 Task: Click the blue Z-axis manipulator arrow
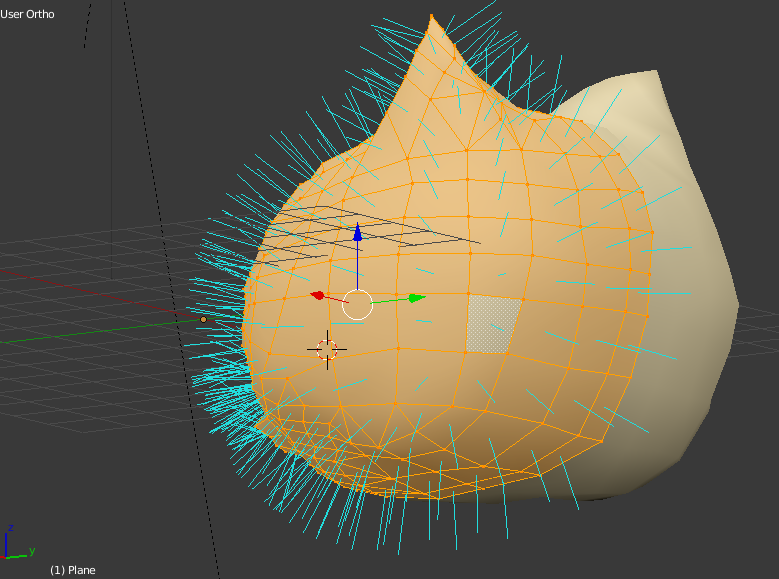coord(358,232)
